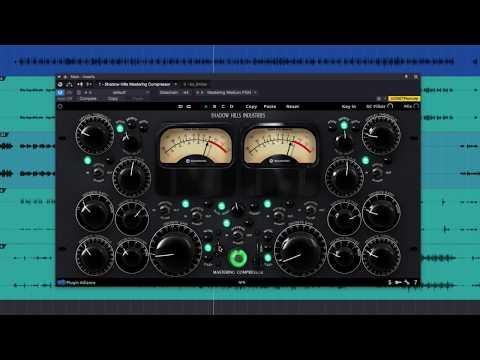This screenshot has height=360, width=480.
Task: Toggle the Key In option
Action: tap(349, 107)
